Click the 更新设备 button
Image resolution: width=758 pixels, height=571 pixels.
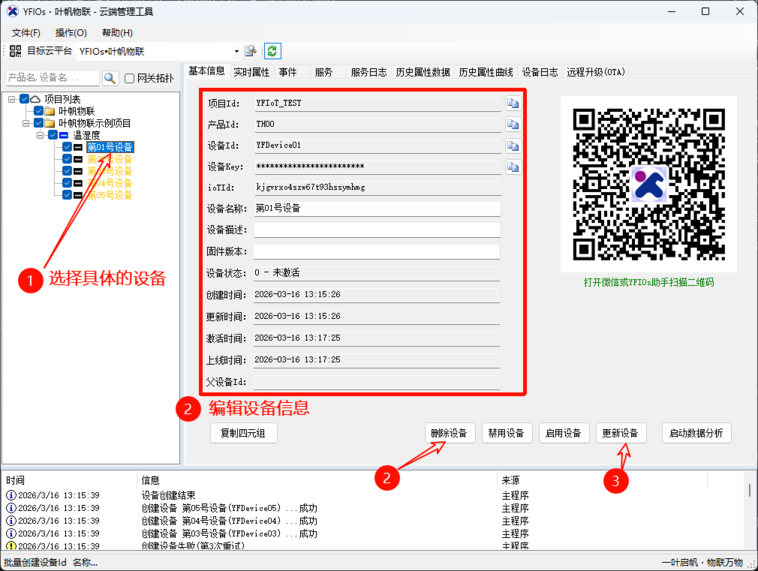point(621,433)
